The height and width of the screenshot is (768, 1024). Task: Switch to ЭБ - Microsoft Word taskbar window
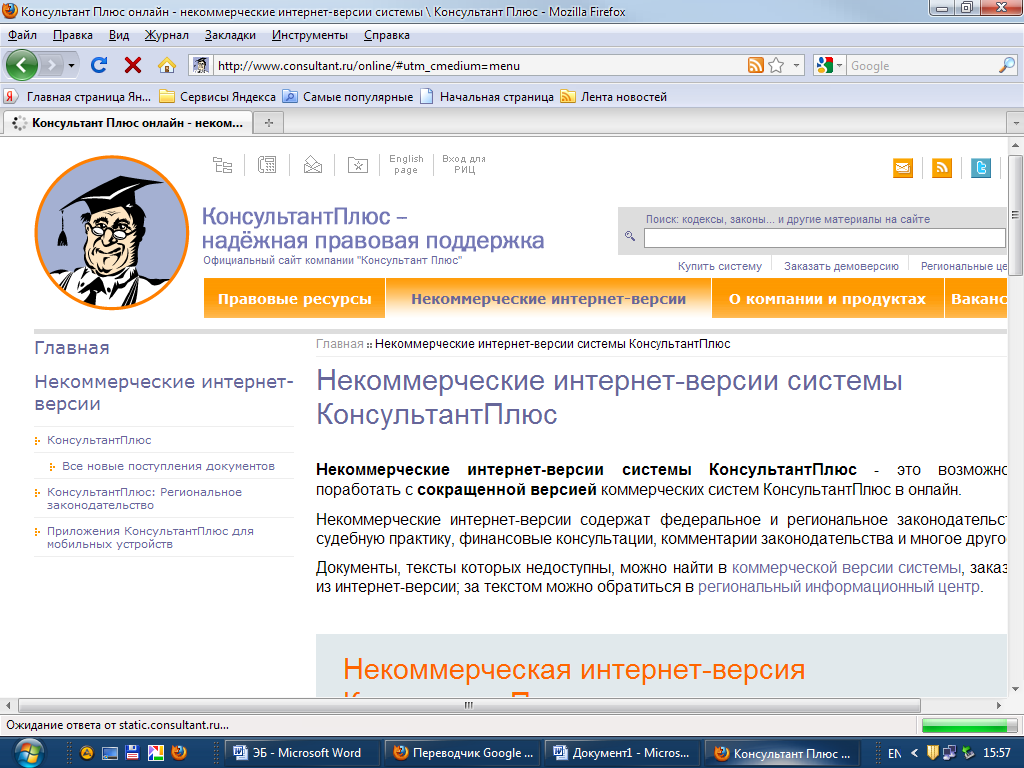tap(302, 753)
